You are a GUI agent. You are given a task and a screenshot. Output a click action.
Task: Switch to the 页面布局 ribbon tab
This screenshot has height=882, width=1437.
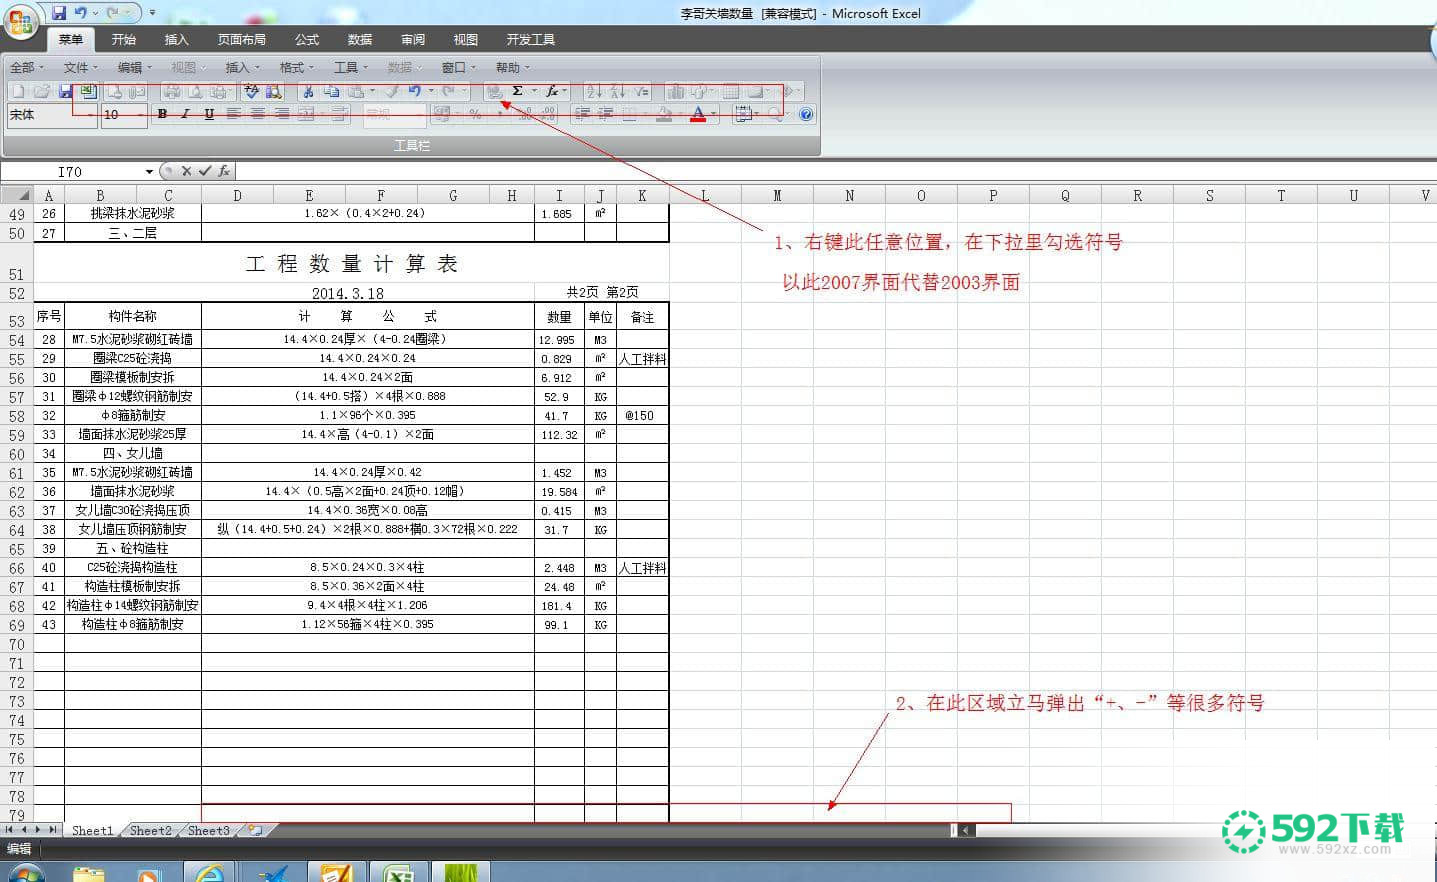(x=242, y=39)
